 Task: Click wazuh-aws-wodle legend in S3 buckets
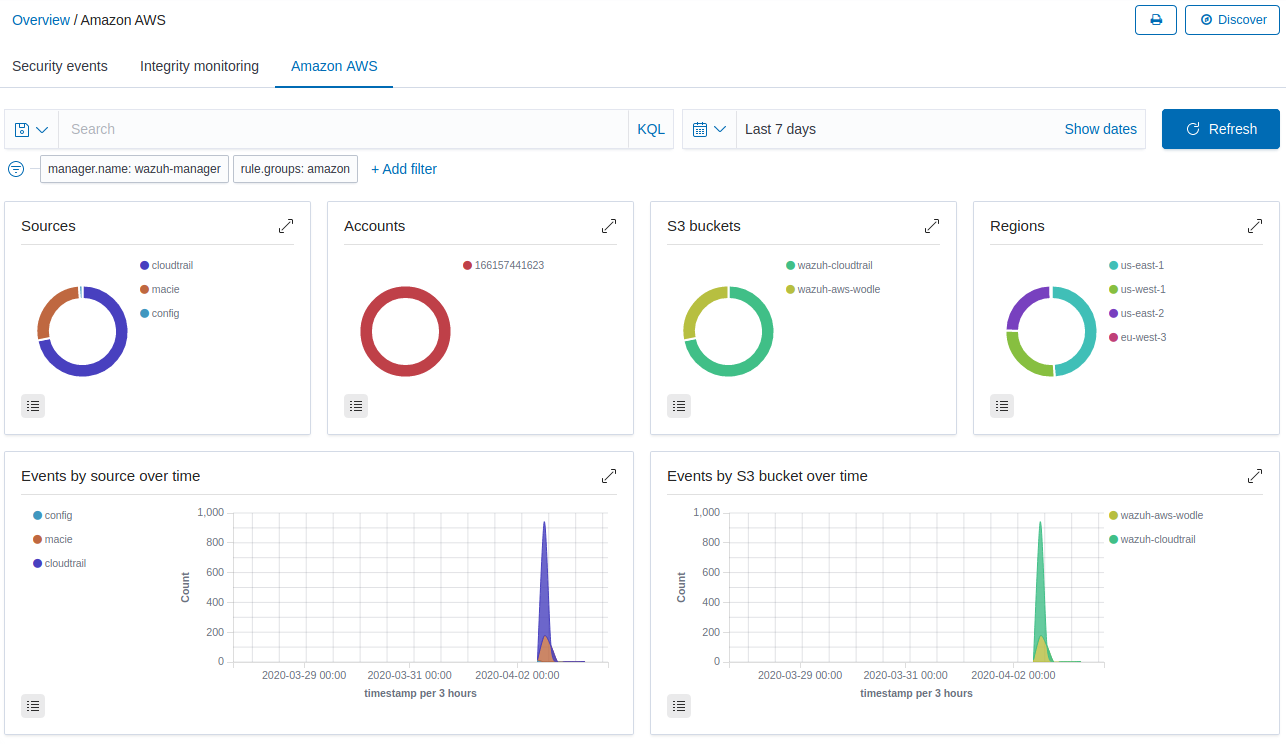(x=833, y=289)
